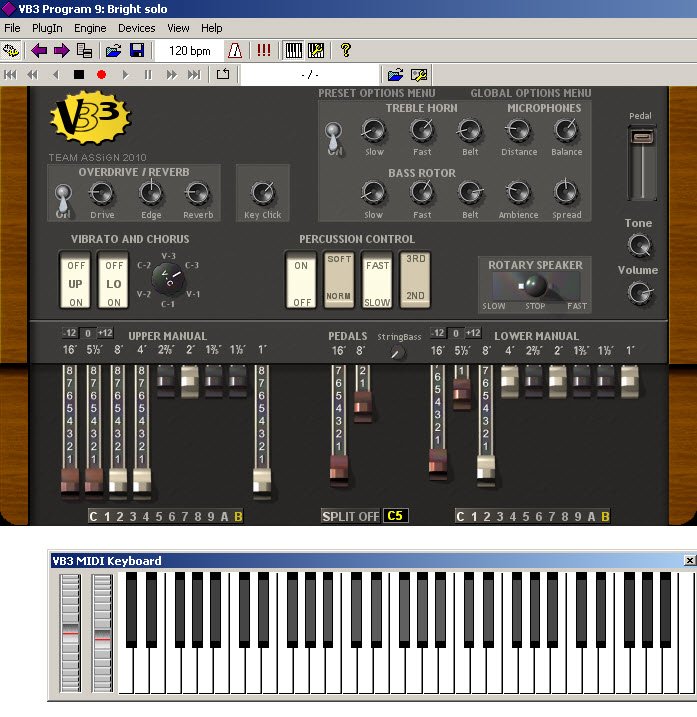Select upper manual preset B
This screenshot has width=697, height=717.
(238, 517)
